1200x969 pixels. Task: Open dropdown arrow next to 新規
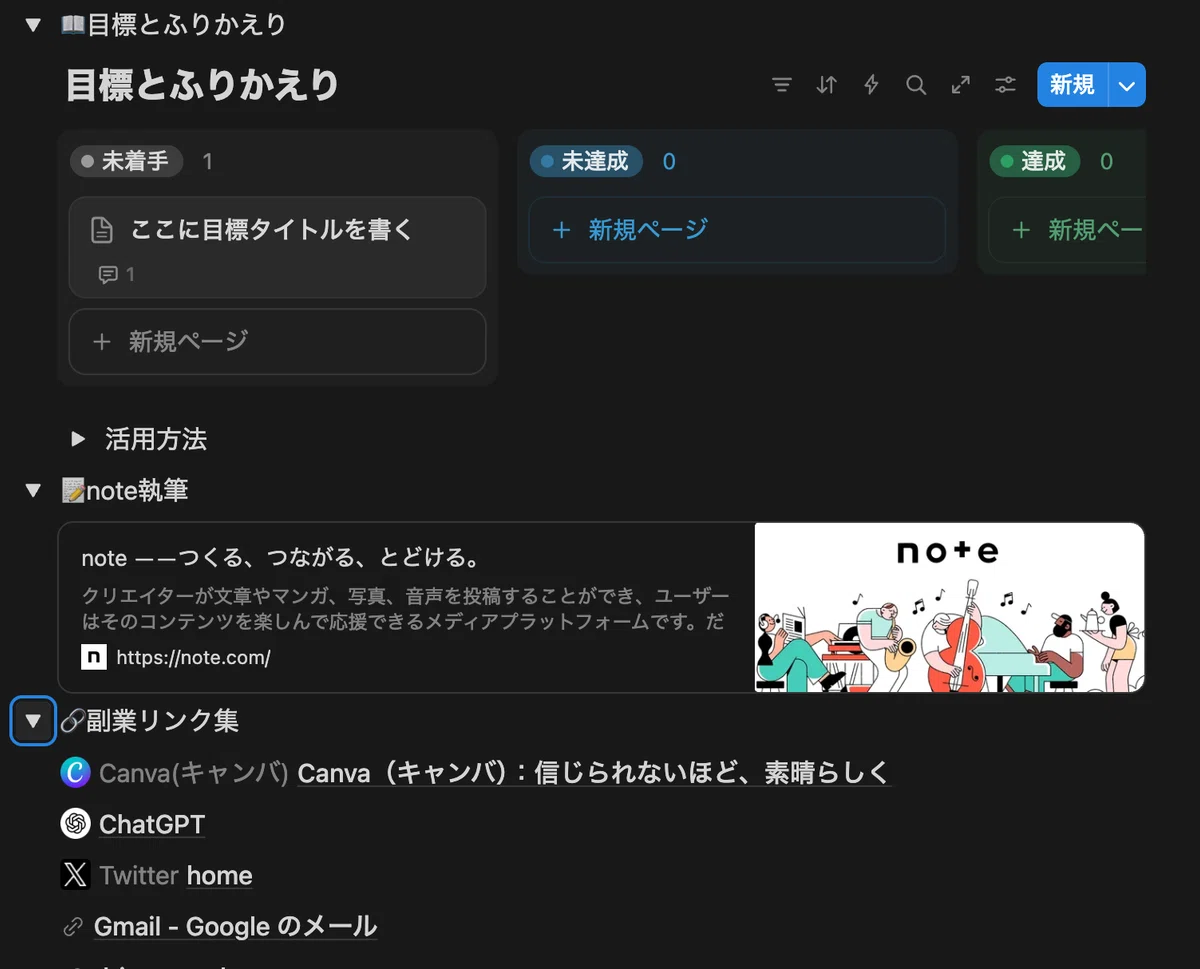(x=1127, y=85)
